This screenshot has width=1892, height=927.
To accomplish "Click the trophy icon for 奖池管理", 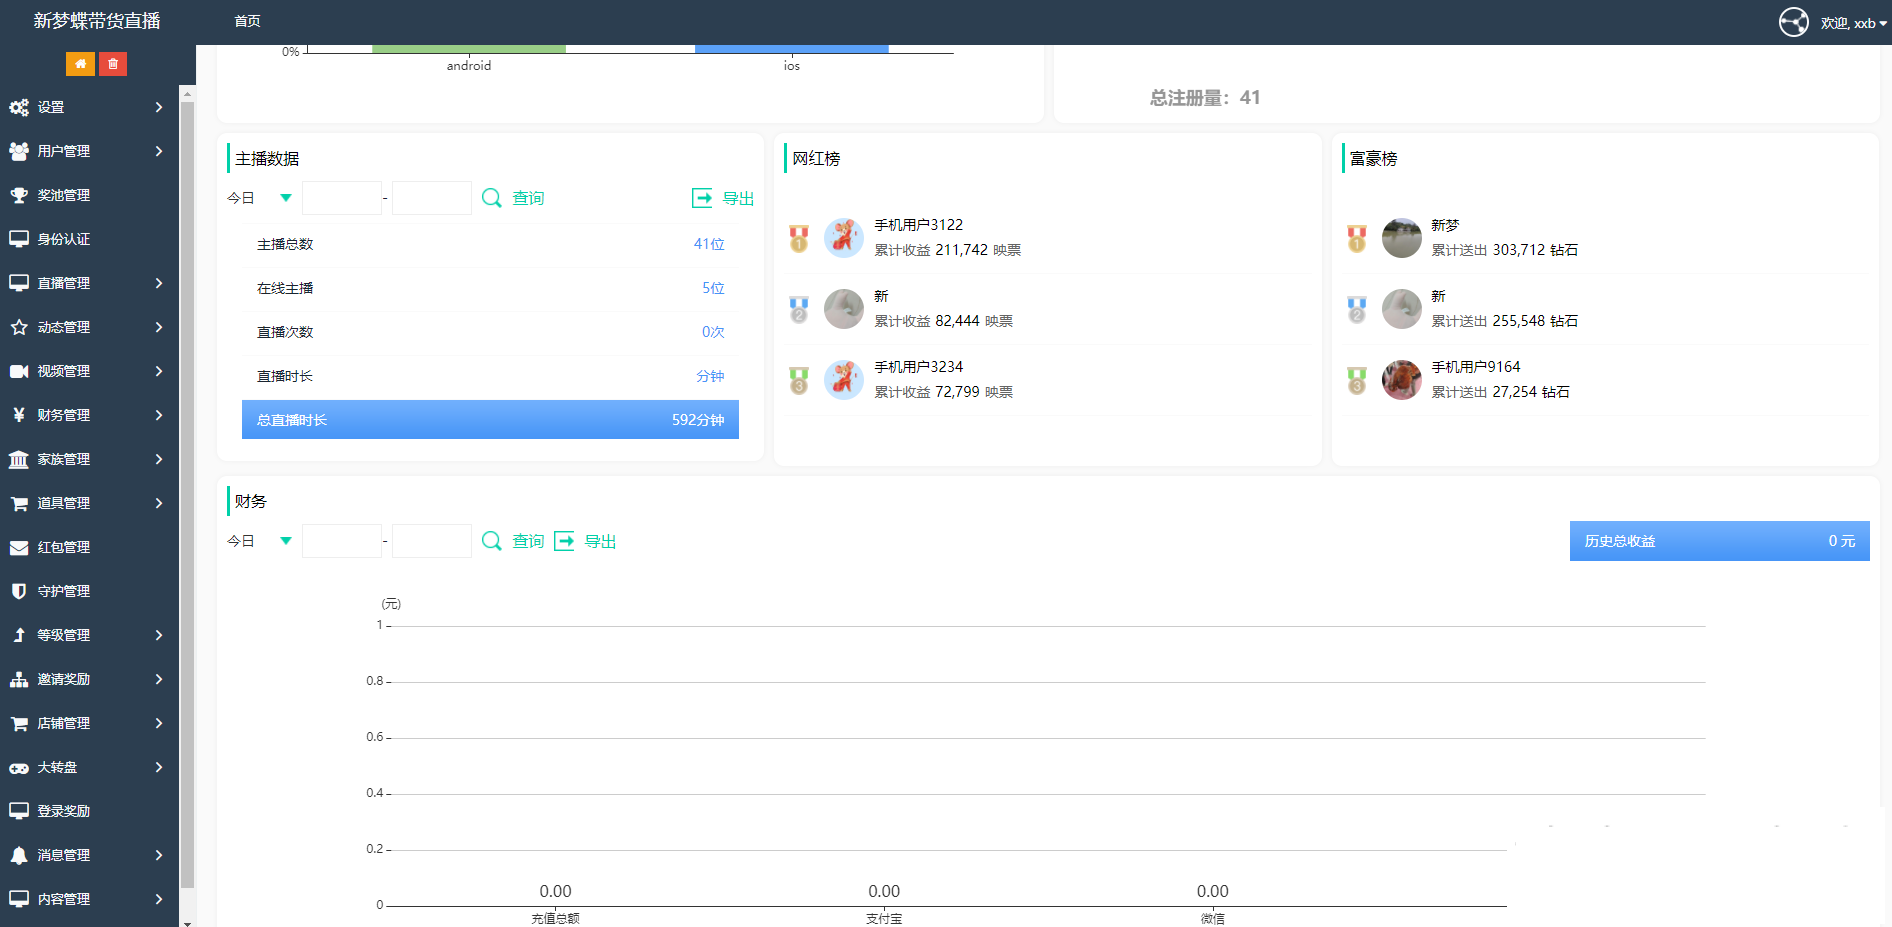I will pyautogui.click(x=19, y=195).
